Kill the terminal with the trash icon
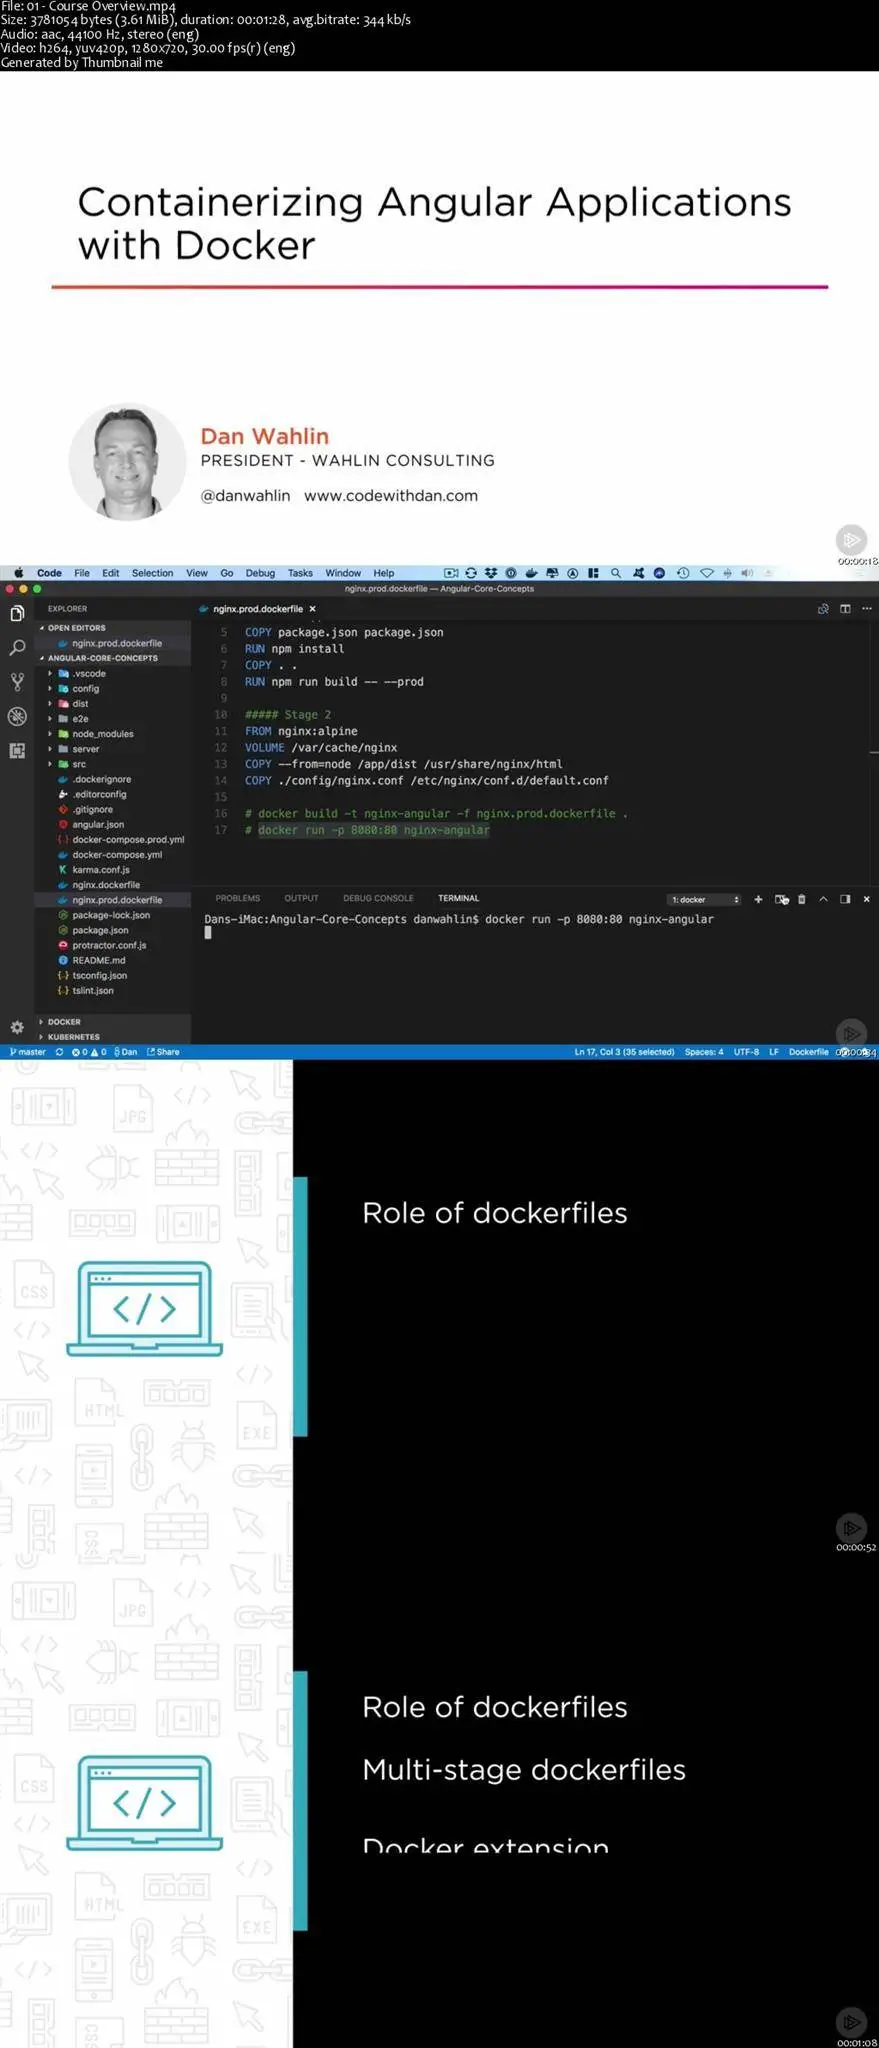The height and width of the screenshot is (2048, 879). tap(801, 899)
